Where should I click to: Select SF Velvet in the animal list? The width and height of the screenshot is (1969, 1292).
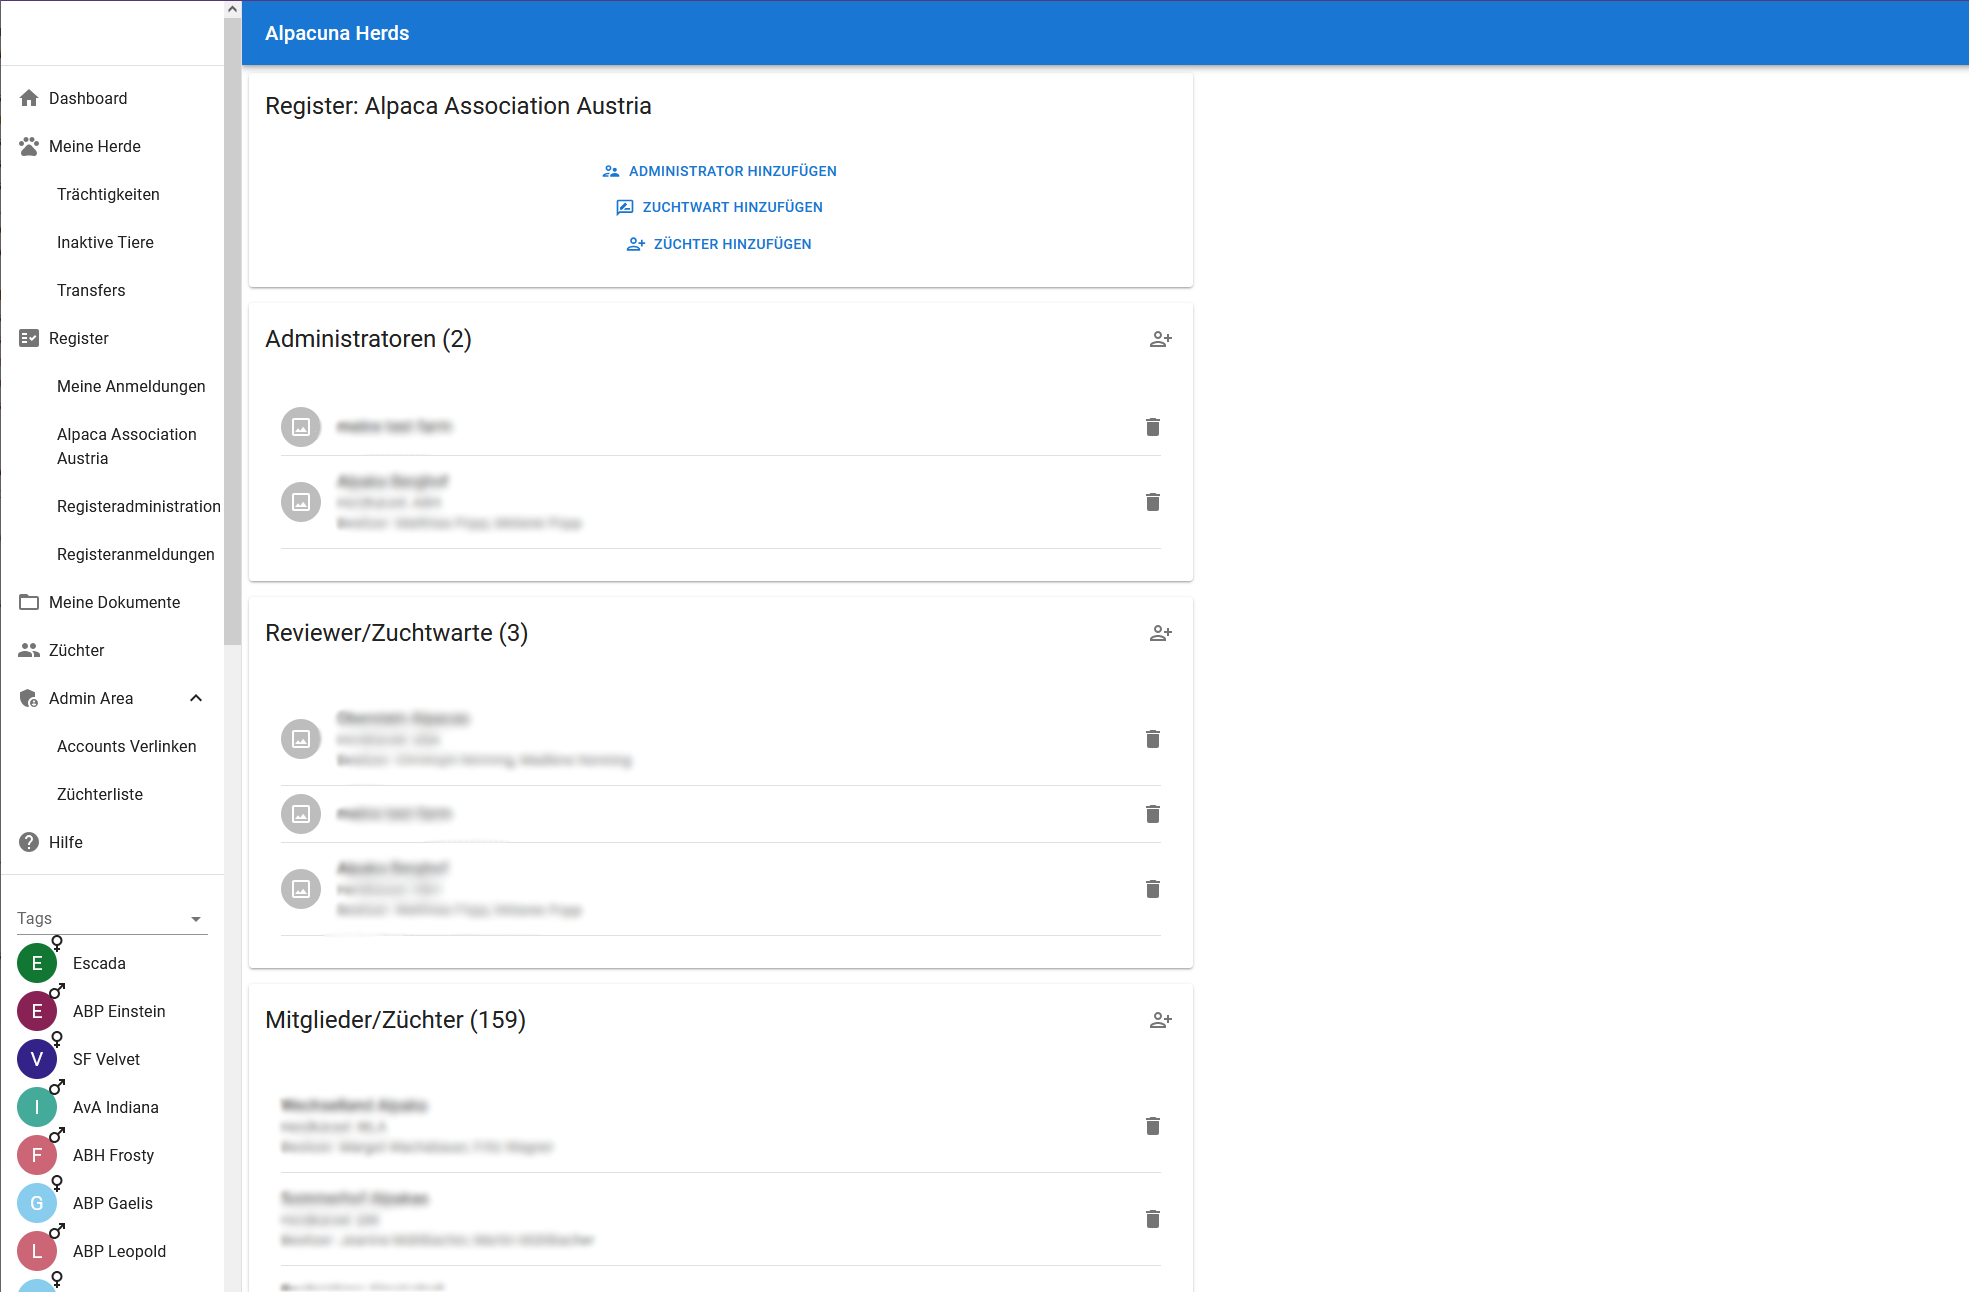[112, 1059]
